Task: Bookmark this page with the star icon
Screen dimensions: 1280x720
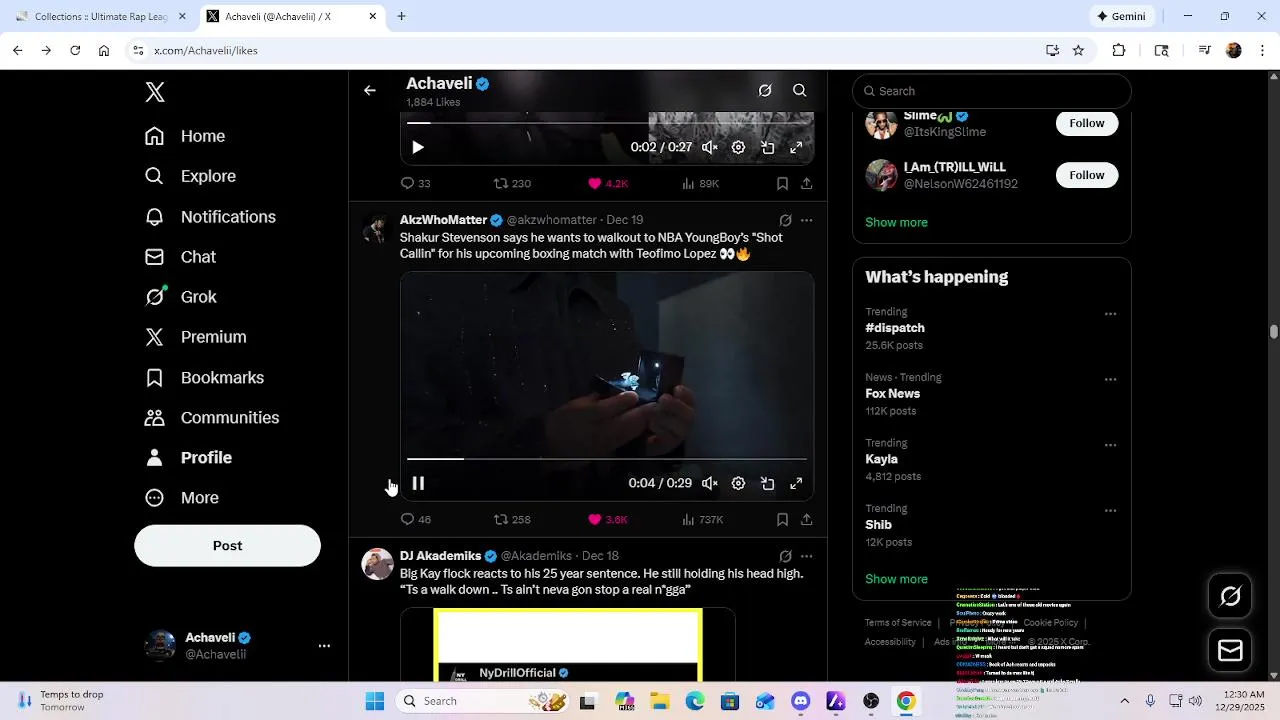Action: tap(1078, 50)
